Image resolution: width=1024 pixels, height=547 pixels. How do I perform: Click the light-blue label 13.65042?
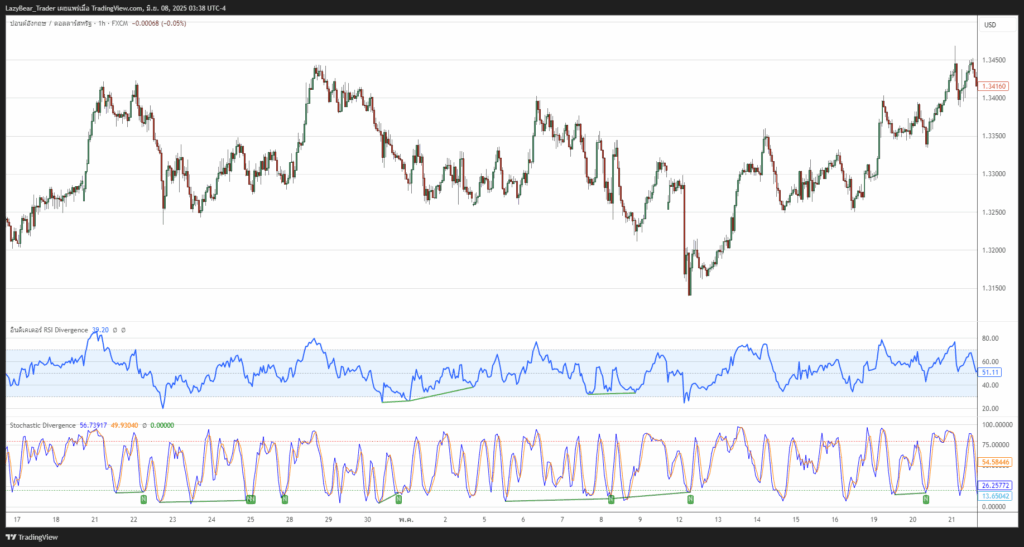click(x=996, y=496)
